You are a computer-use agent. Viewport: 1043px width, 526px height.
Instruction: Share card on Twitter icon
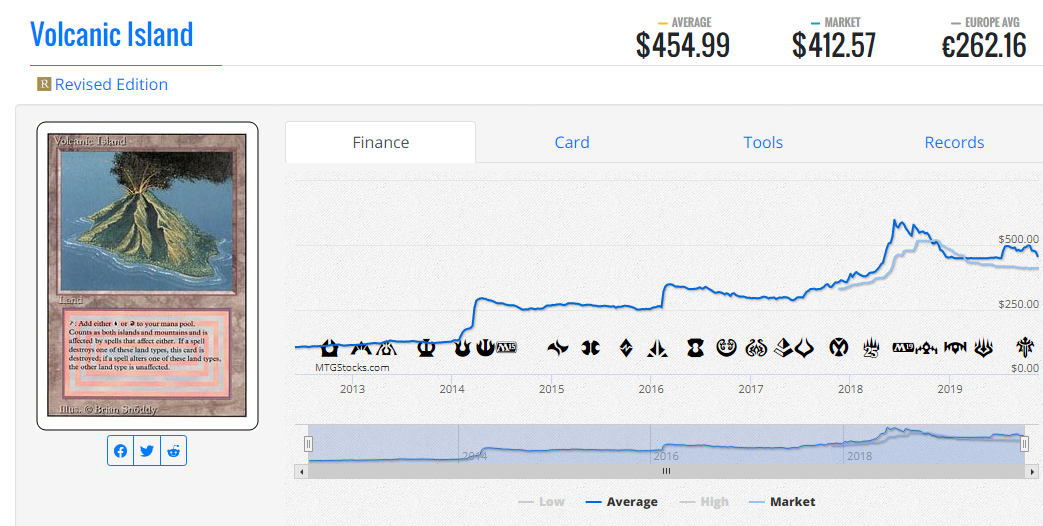[x=147, y=451]
